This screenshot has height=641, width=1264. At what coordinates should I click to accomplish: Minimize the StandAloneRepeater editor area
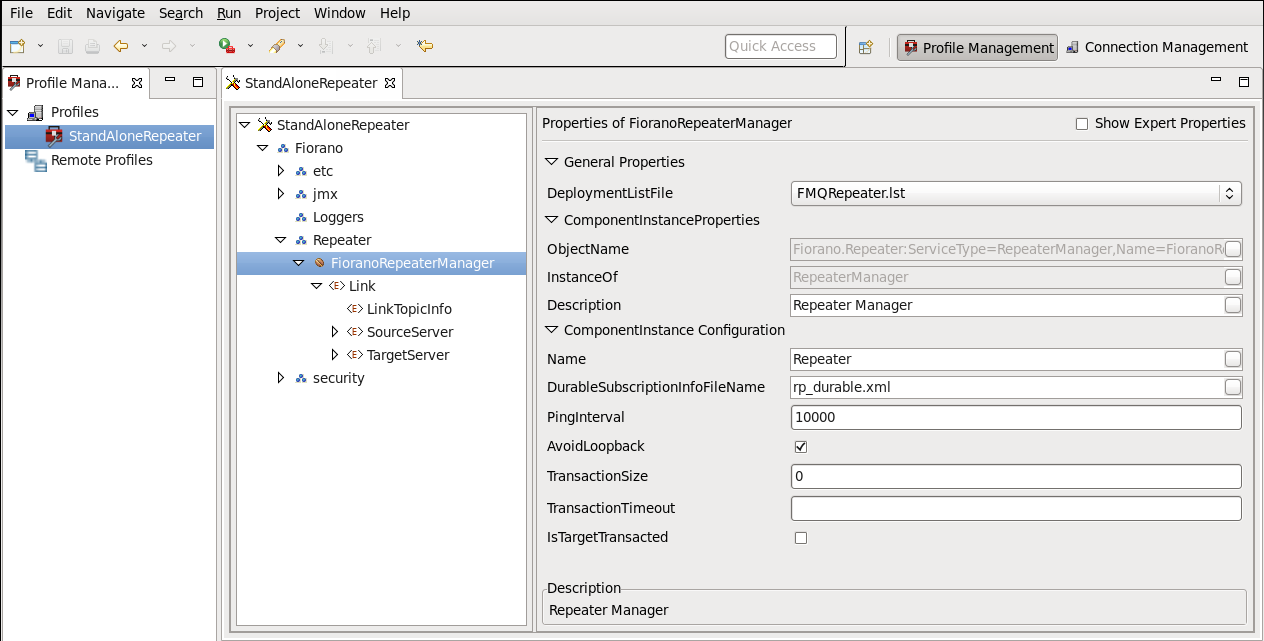coord(1216,81)
